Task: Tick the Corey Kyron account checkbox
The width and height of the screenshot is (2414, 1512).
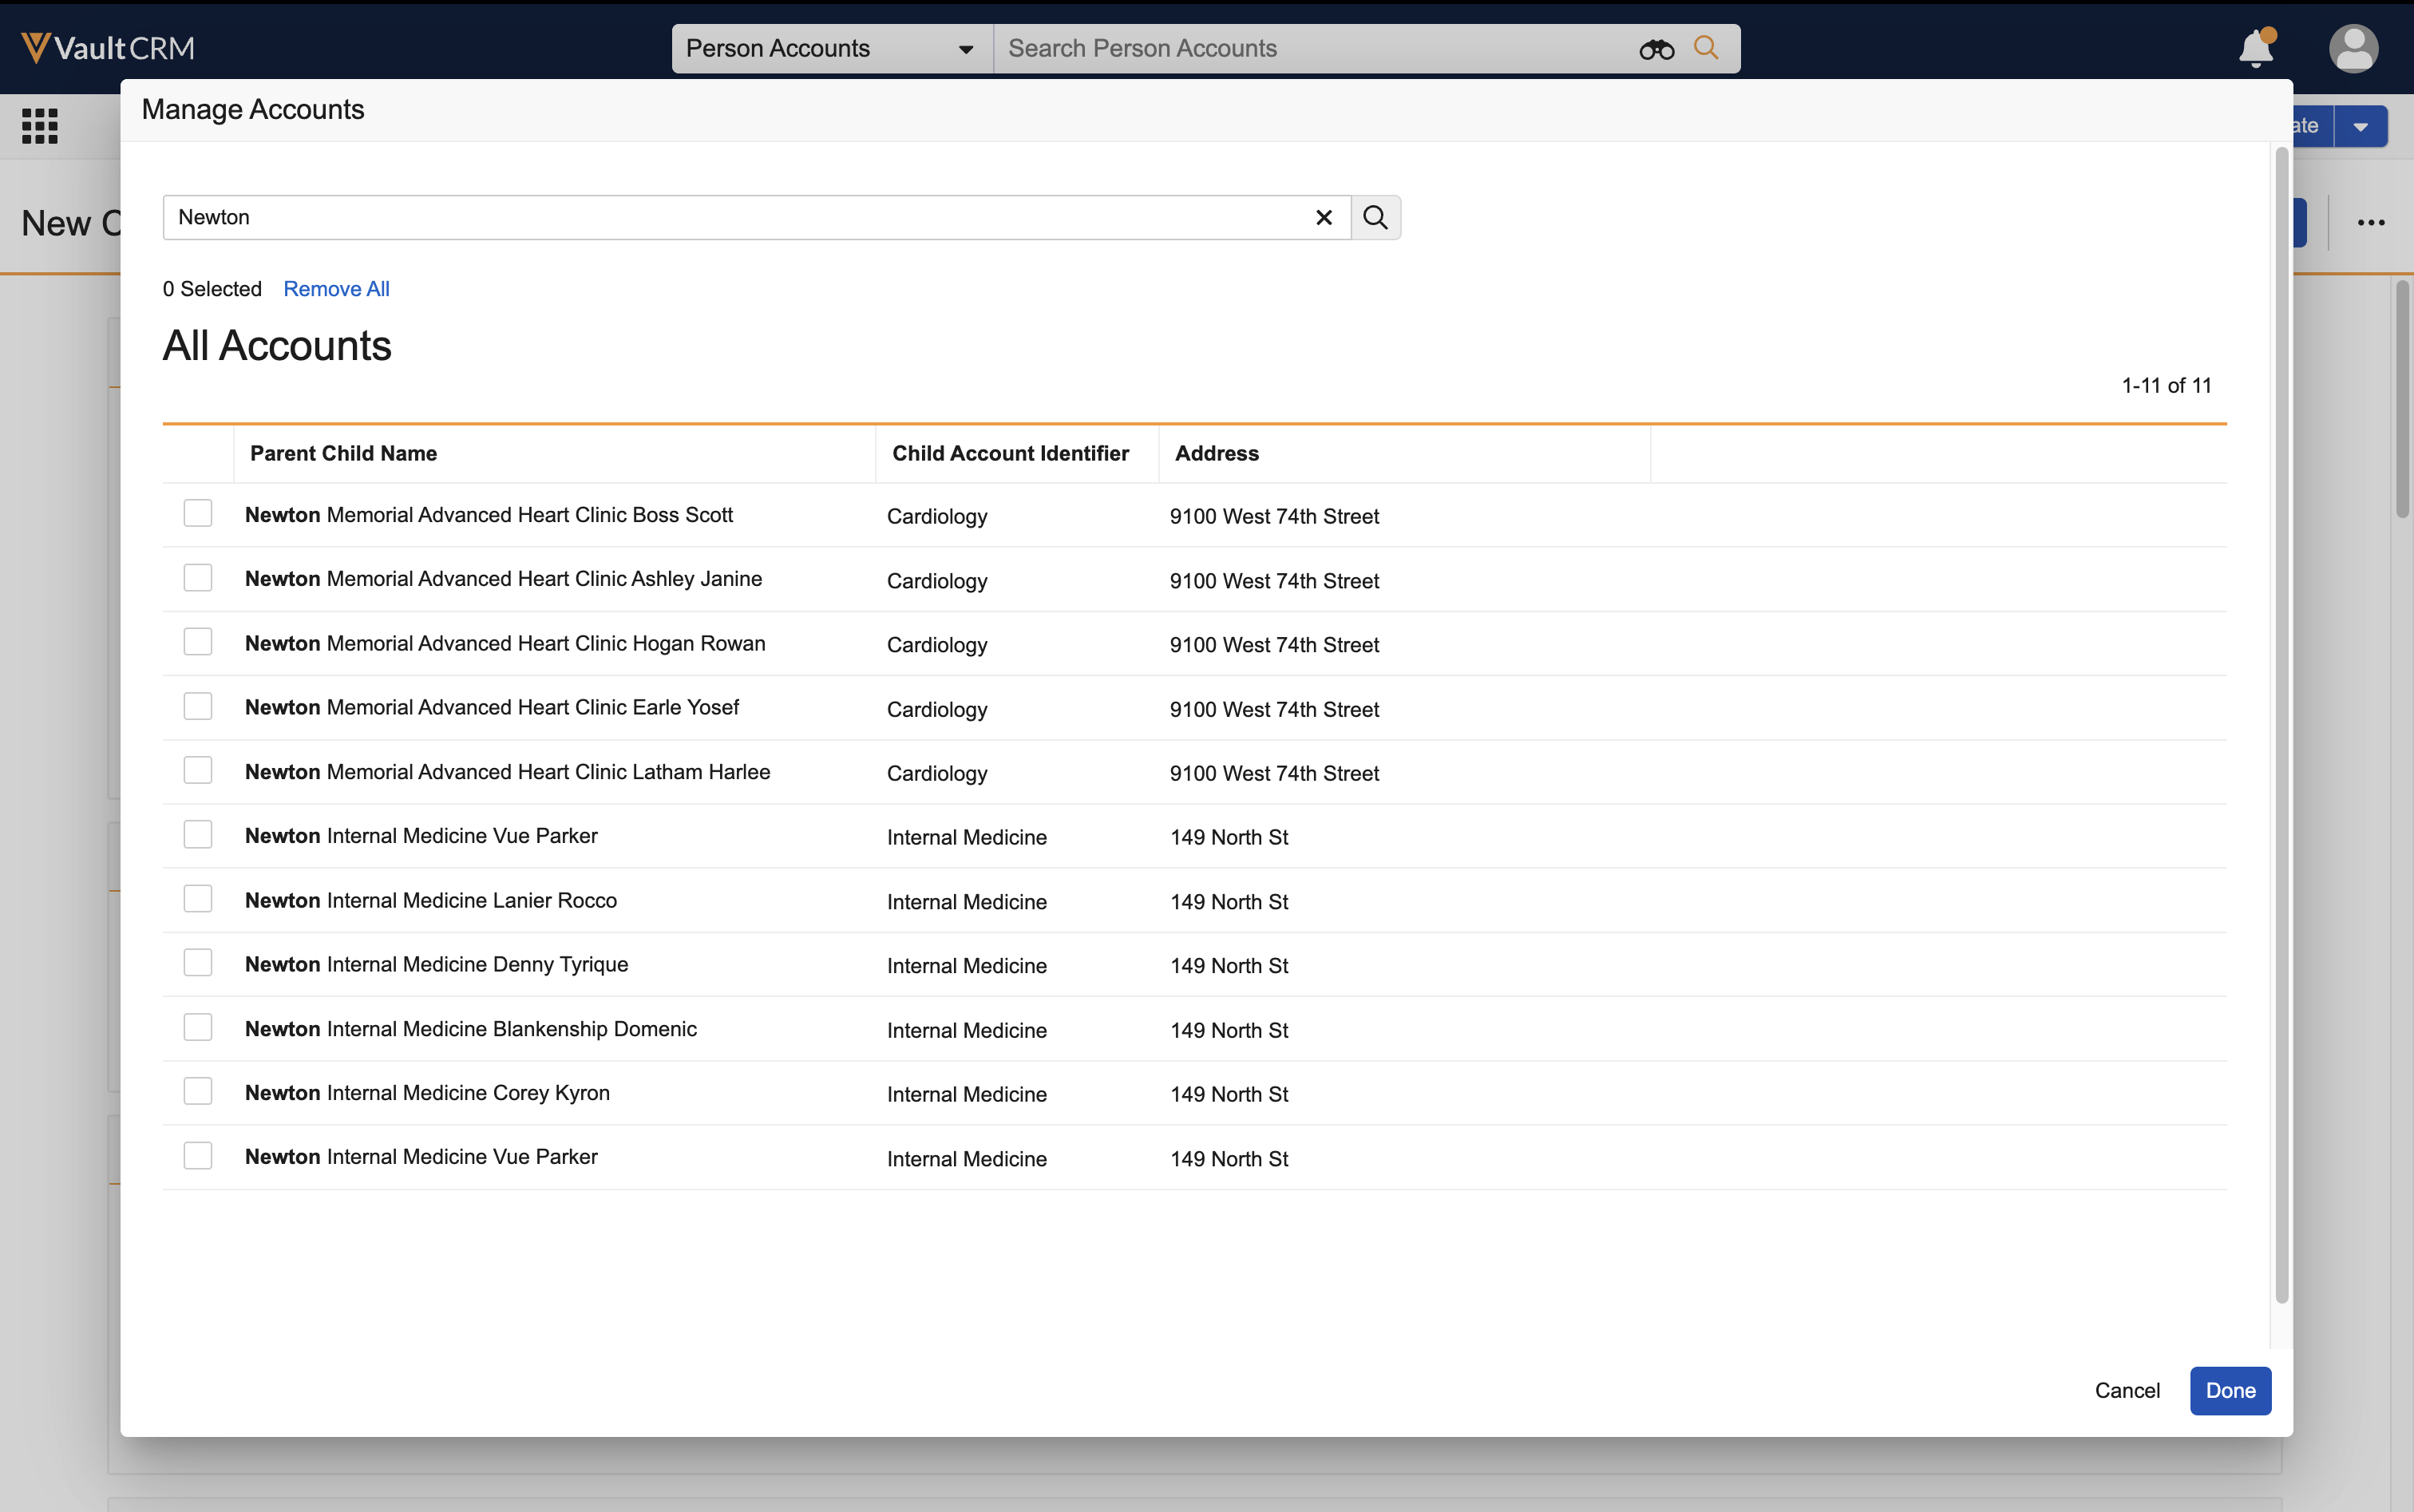Action: pyautogui.click(x=198, y=1091)
